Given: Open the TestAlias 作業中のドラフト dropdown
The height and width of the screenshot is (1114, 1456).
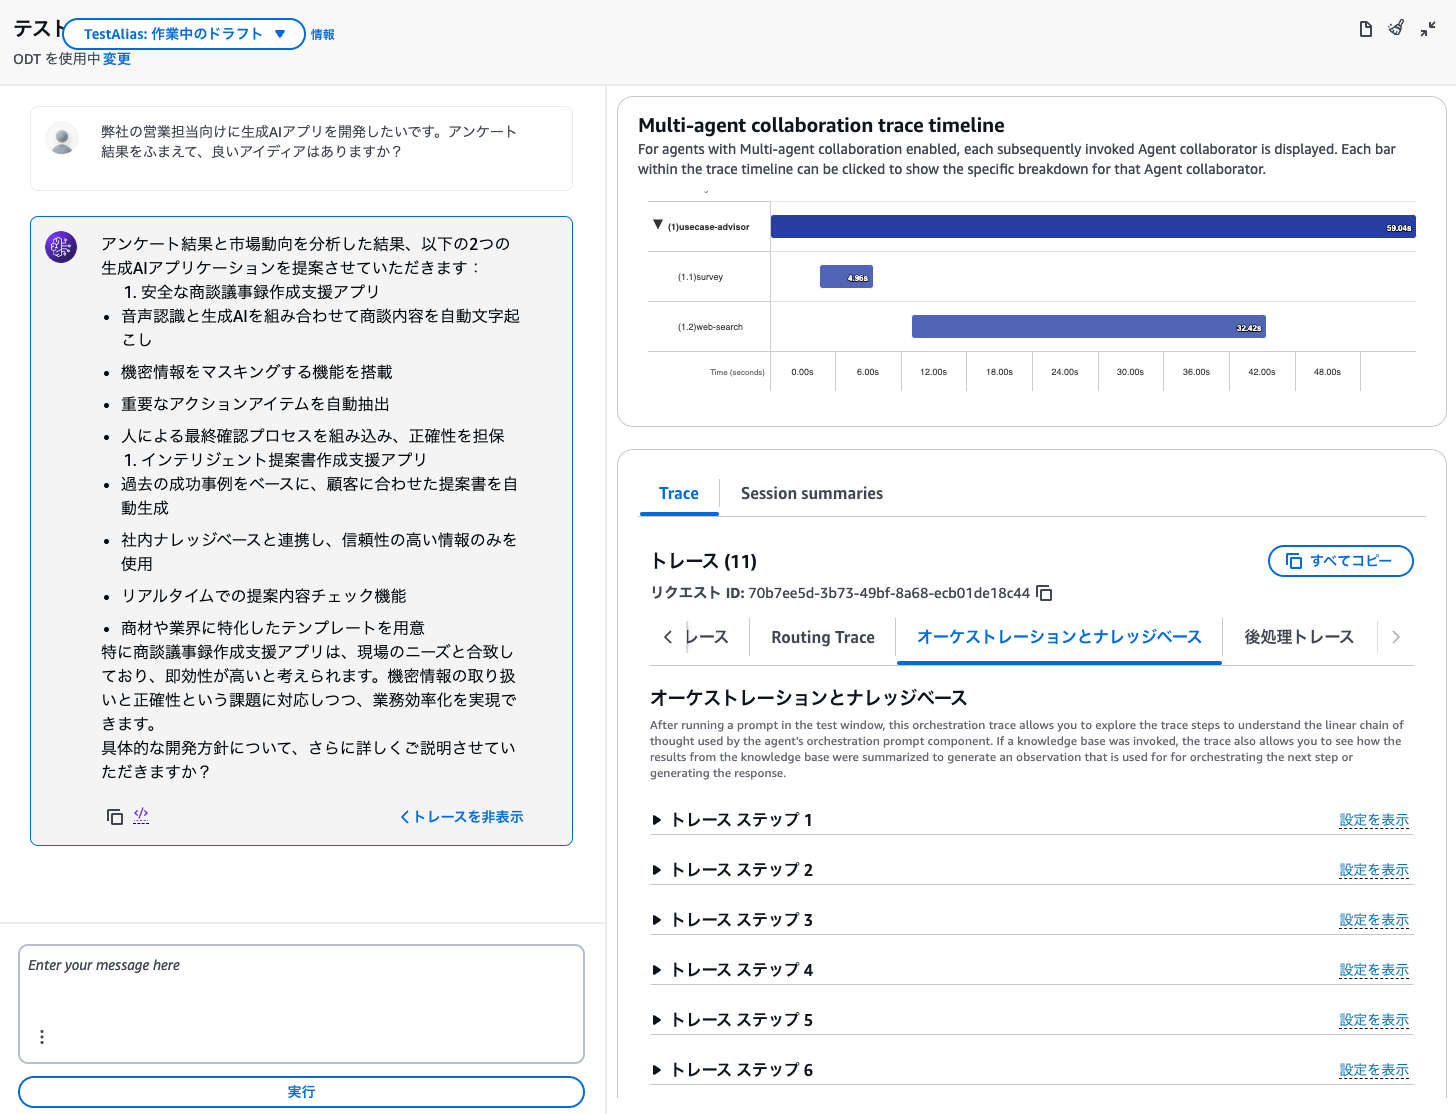Looking at the screenshot, I should point(184,34).
